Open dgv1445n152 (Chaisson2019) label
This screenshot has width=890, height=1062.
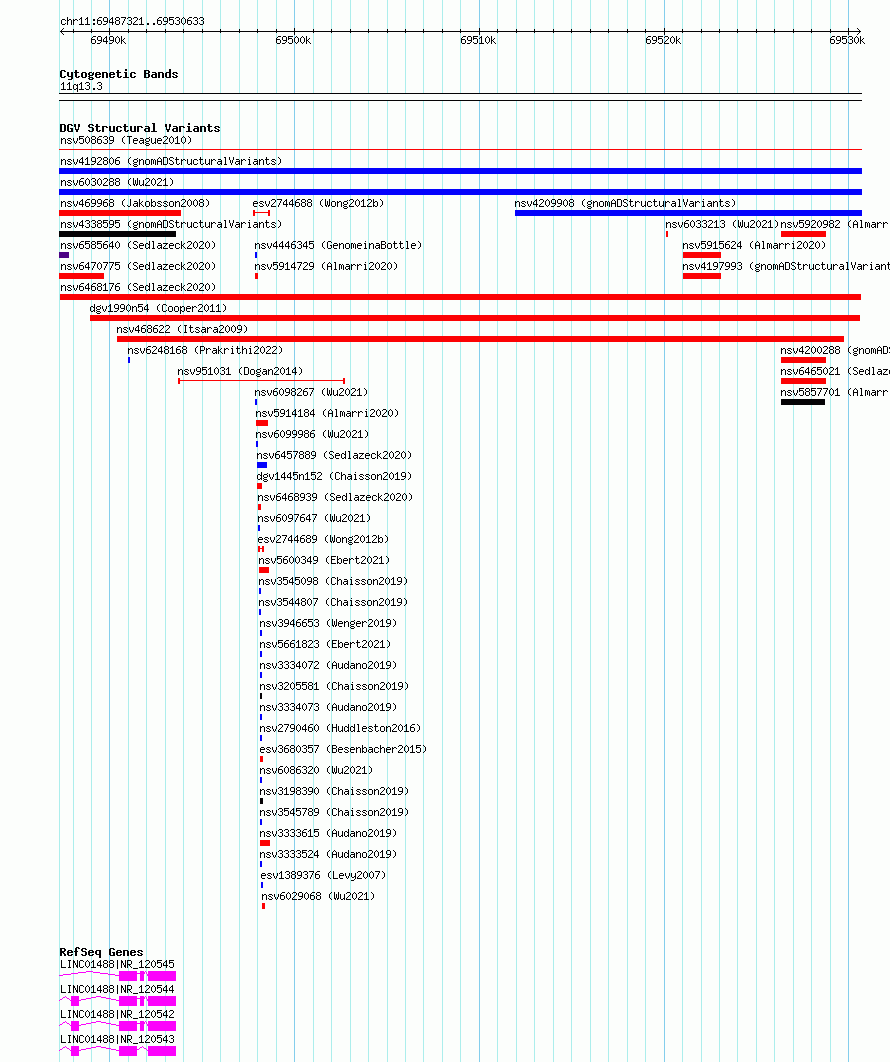tap(334, 476)
